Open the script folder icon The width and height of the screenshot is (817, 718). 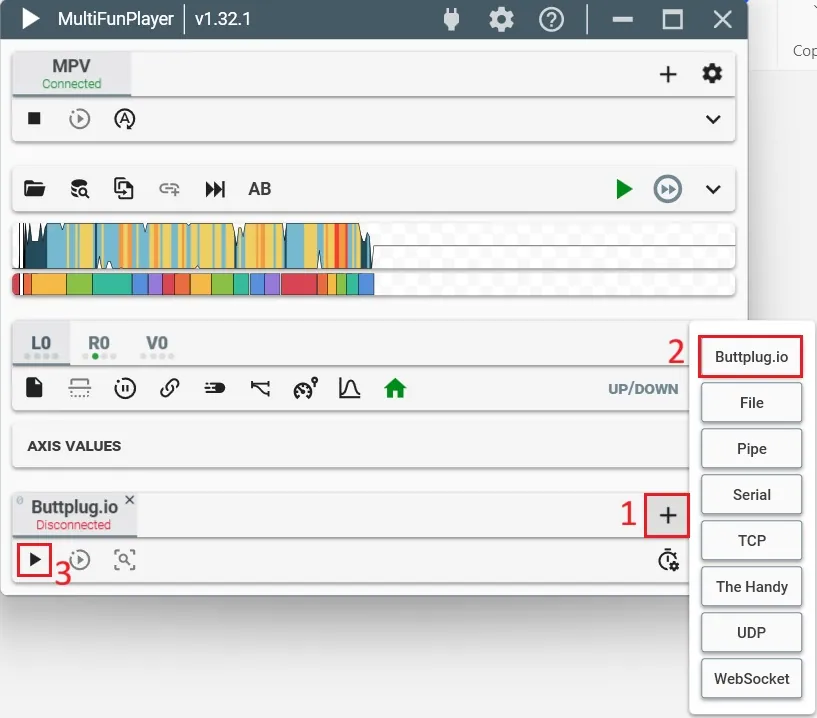[x=34, y=188]
